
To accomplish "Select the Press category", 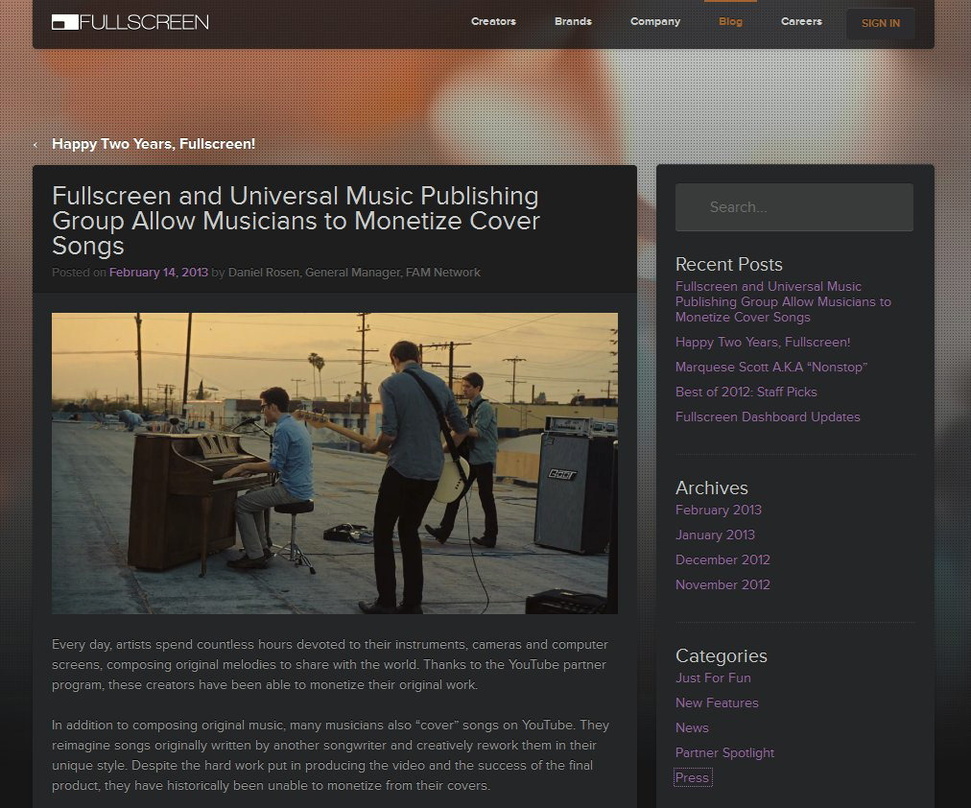I will 692,778.
